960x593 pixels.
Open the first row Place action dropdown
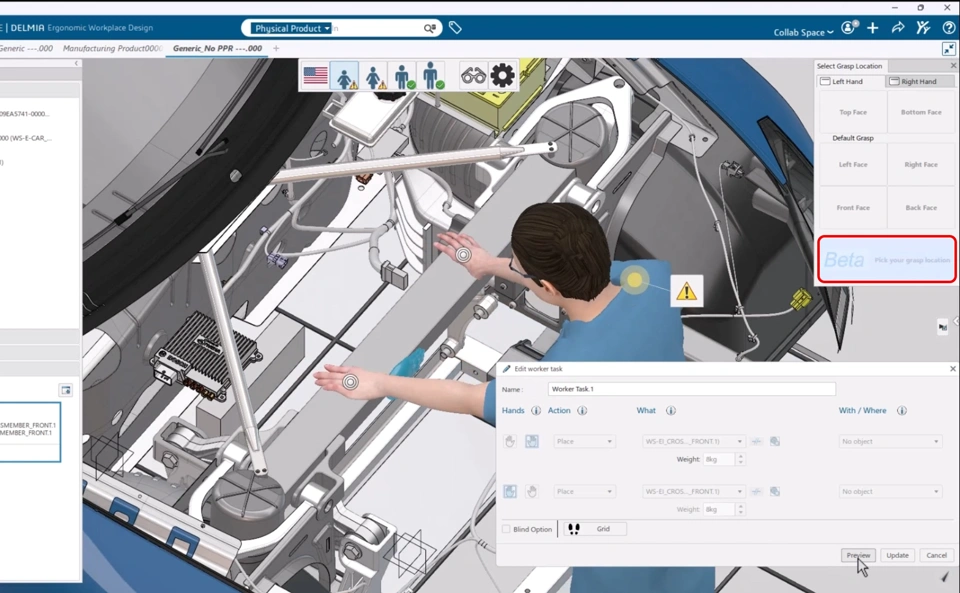[x=584, y=441]
